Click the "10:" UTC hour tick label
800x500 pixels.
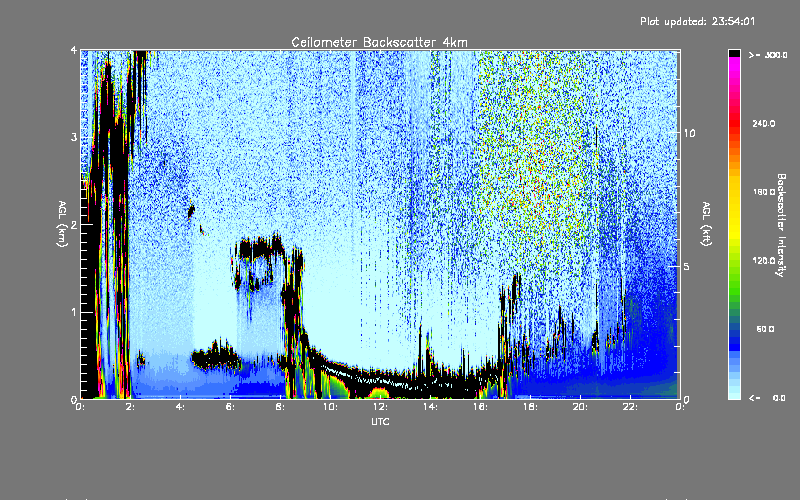[x=330, y=407]
